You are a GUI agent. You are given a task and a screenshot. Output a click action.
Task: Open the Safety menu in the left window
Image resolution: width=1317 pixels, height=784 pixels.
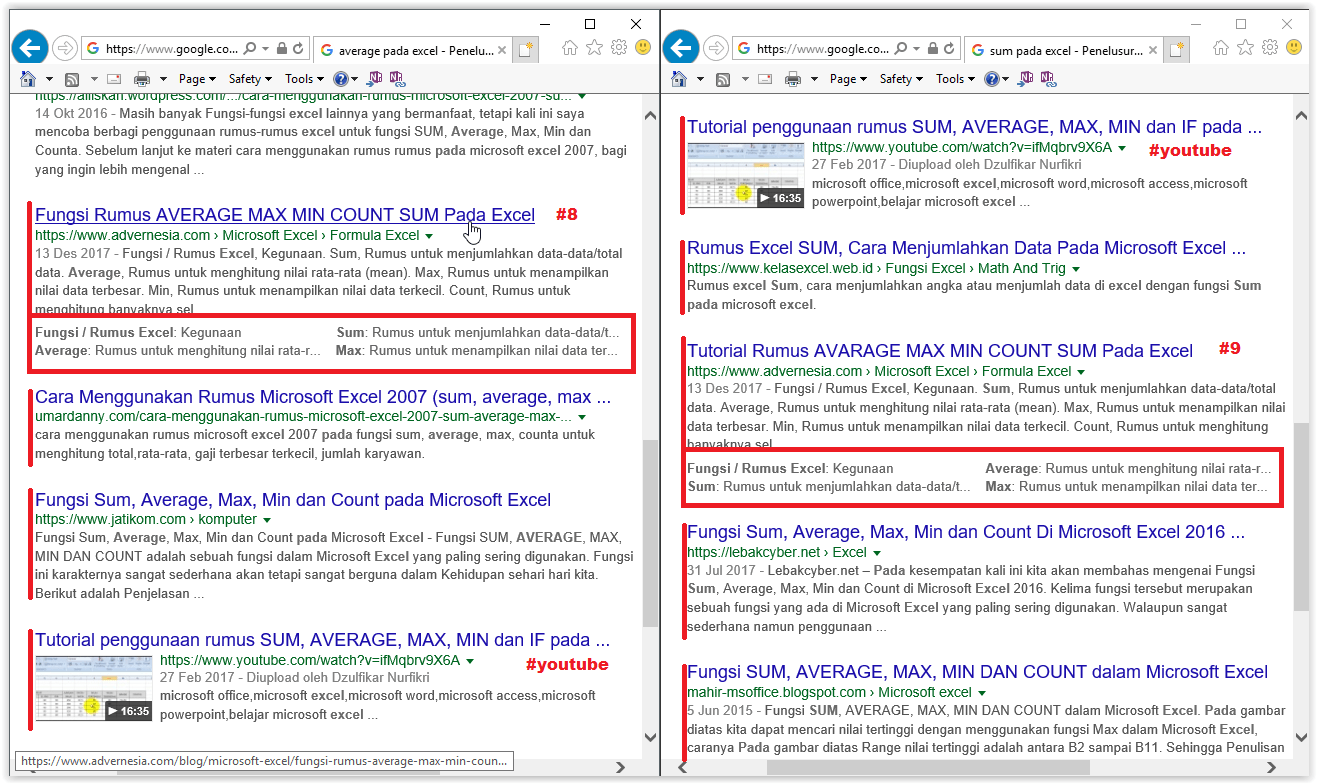[250, 79]
